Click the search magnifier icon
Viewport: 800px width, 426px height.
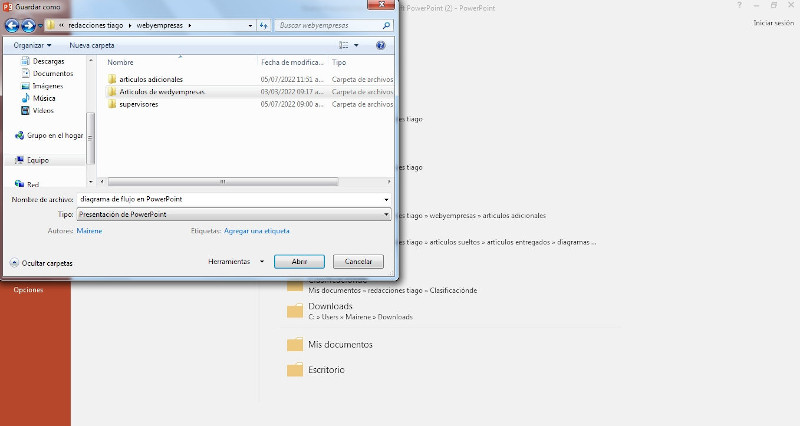(386, 25)
